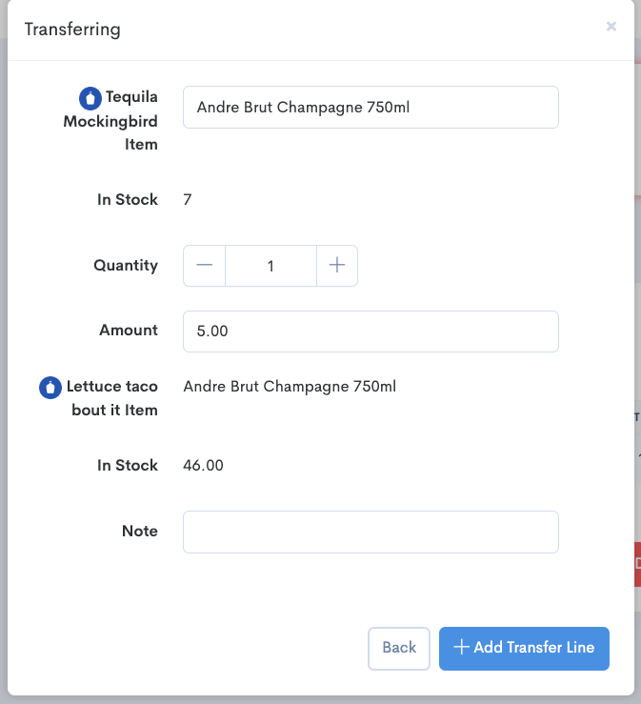Select the destination In Stock value 46.00
641x704 pixels.
203,465
